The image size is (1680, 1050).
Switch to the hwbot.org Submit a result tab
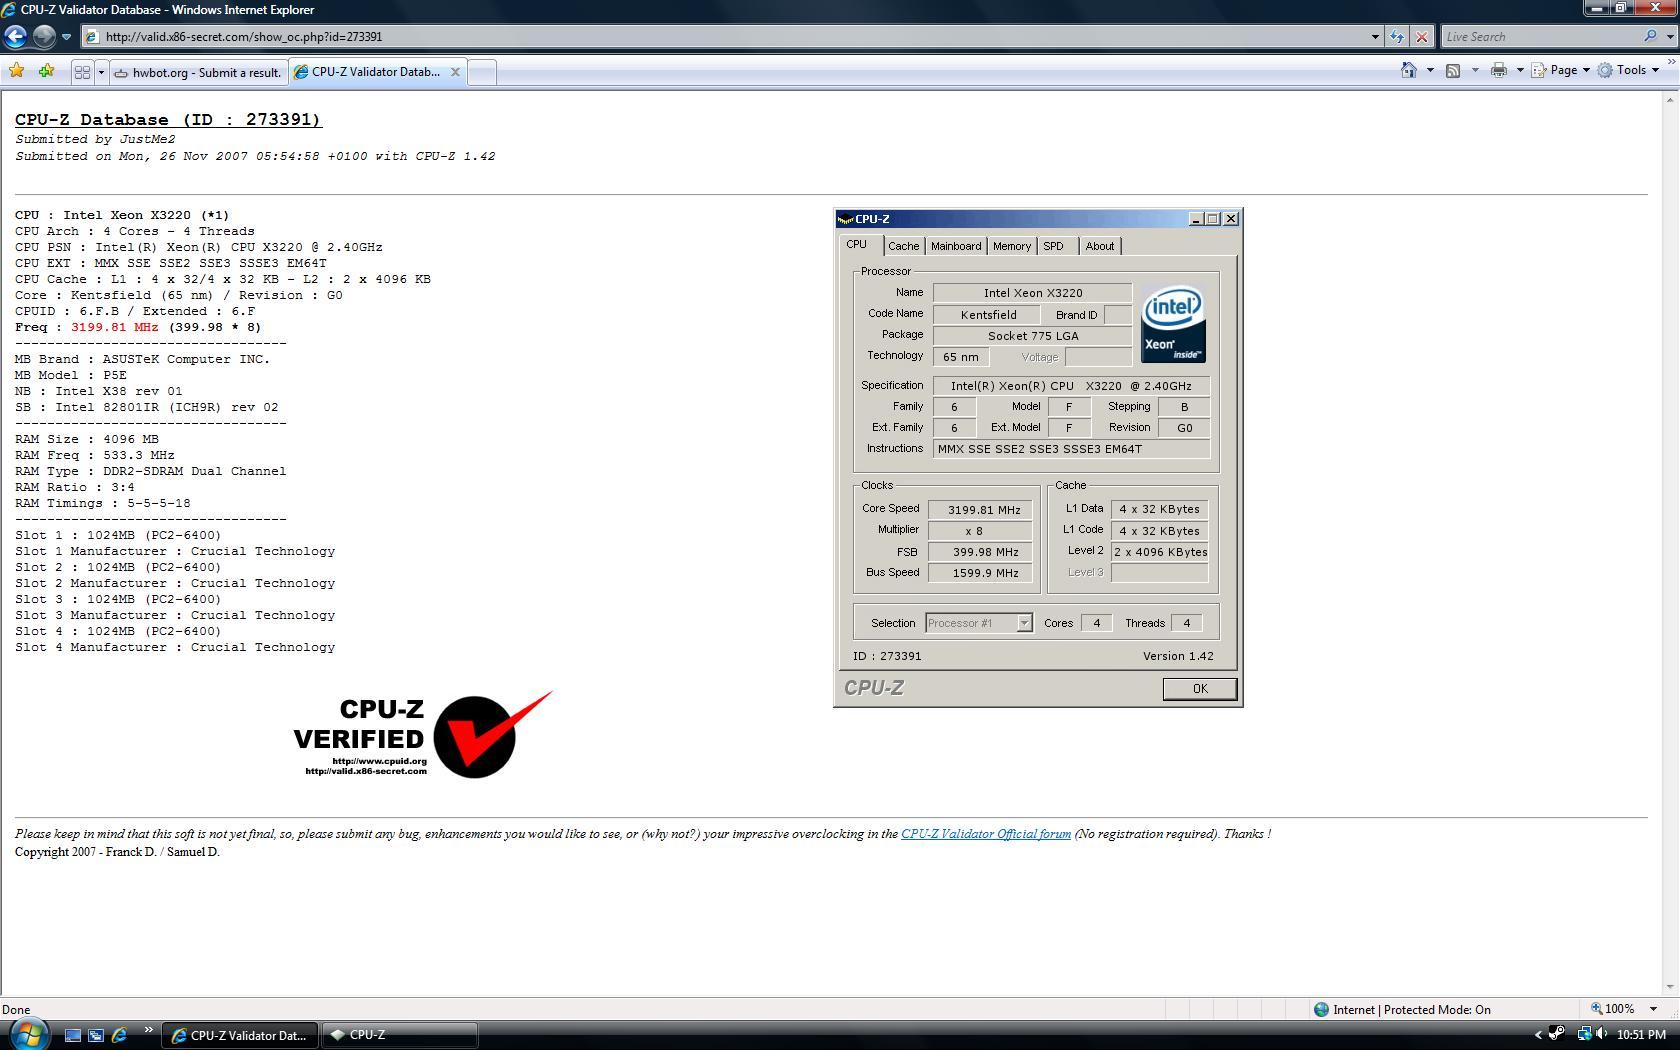(x=197, y=72)
